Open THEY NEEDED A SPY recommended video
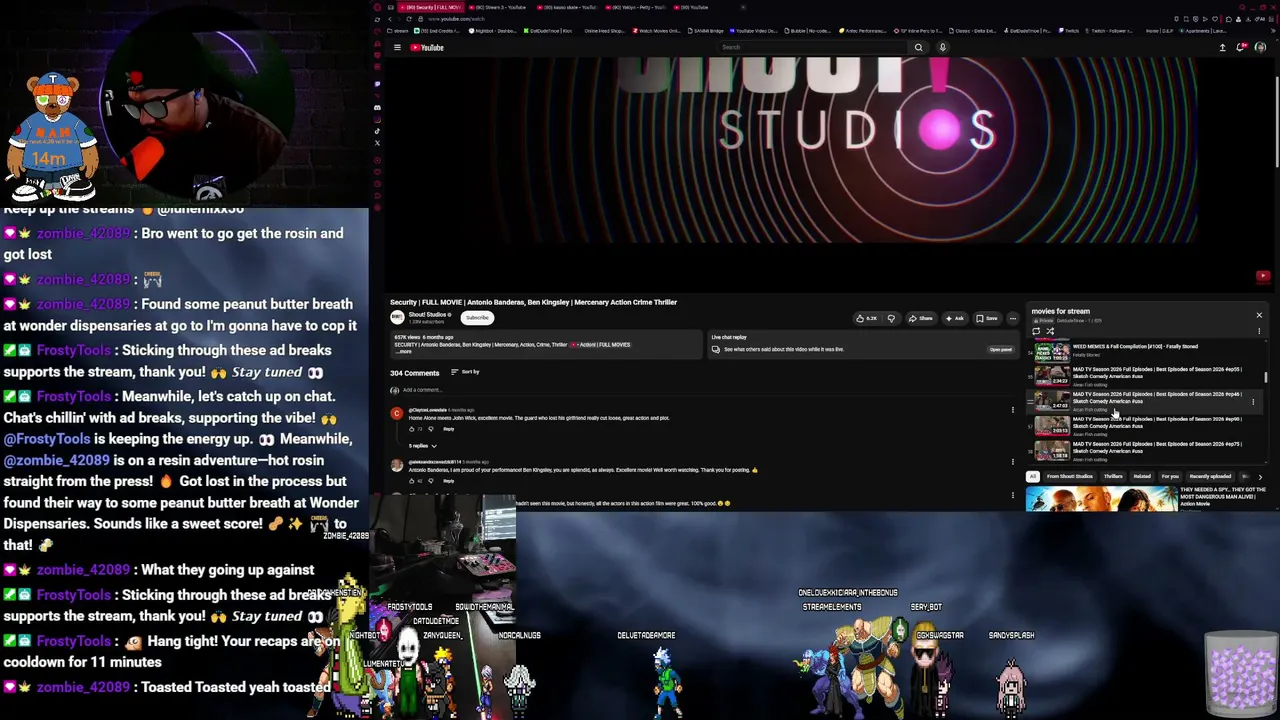1280x720 pixels. 1146,498
